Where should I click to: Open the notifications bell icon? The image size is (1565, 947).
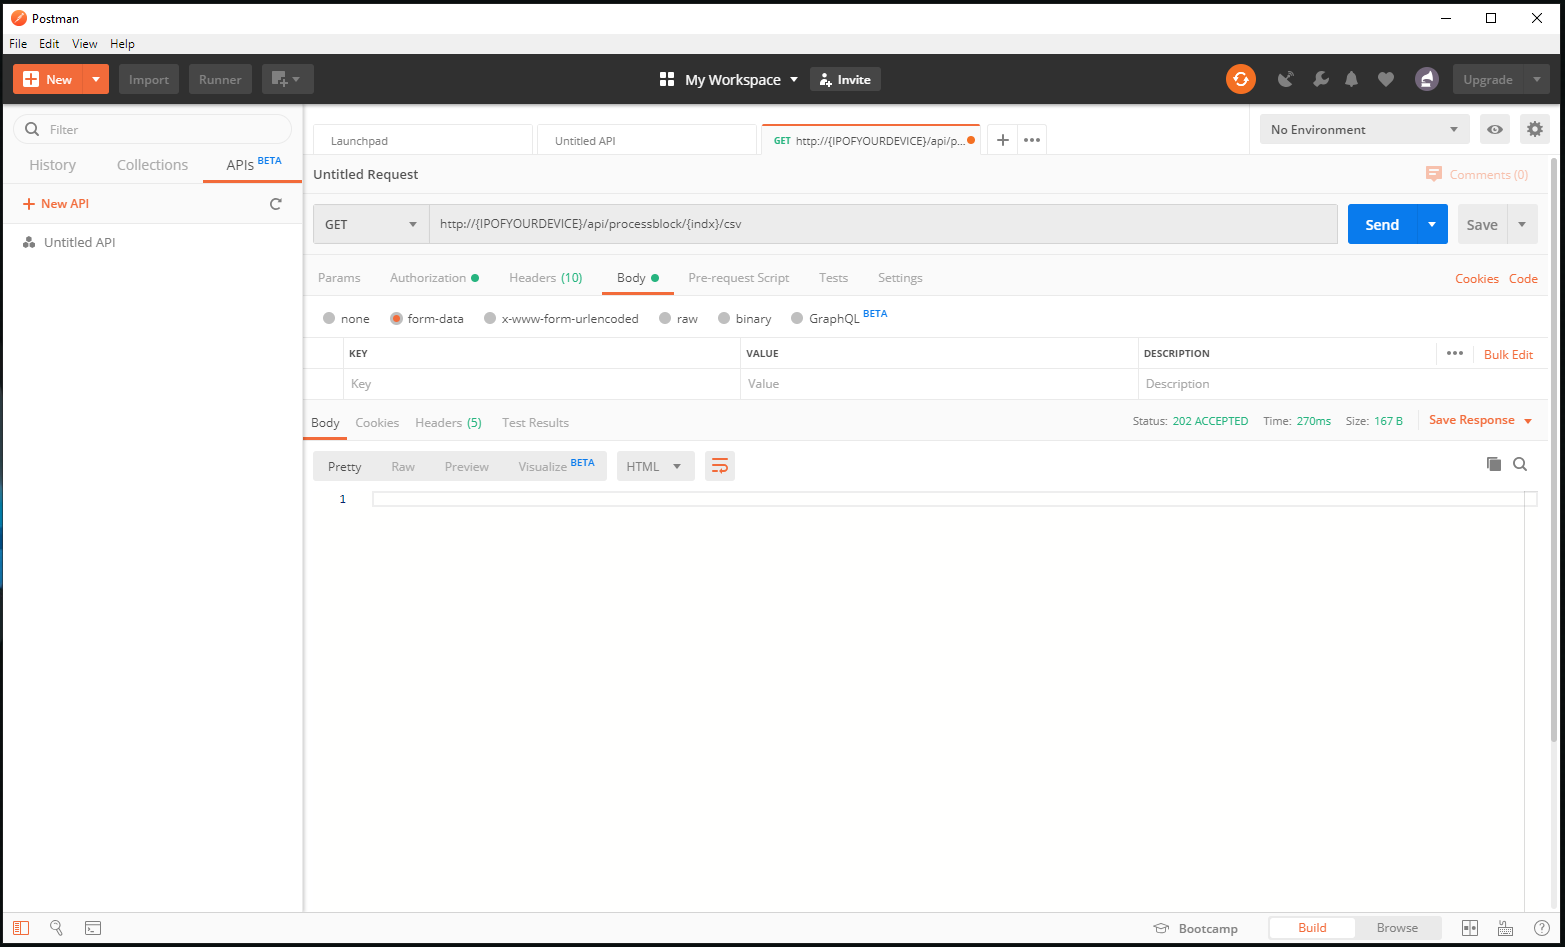point(1352,79)
